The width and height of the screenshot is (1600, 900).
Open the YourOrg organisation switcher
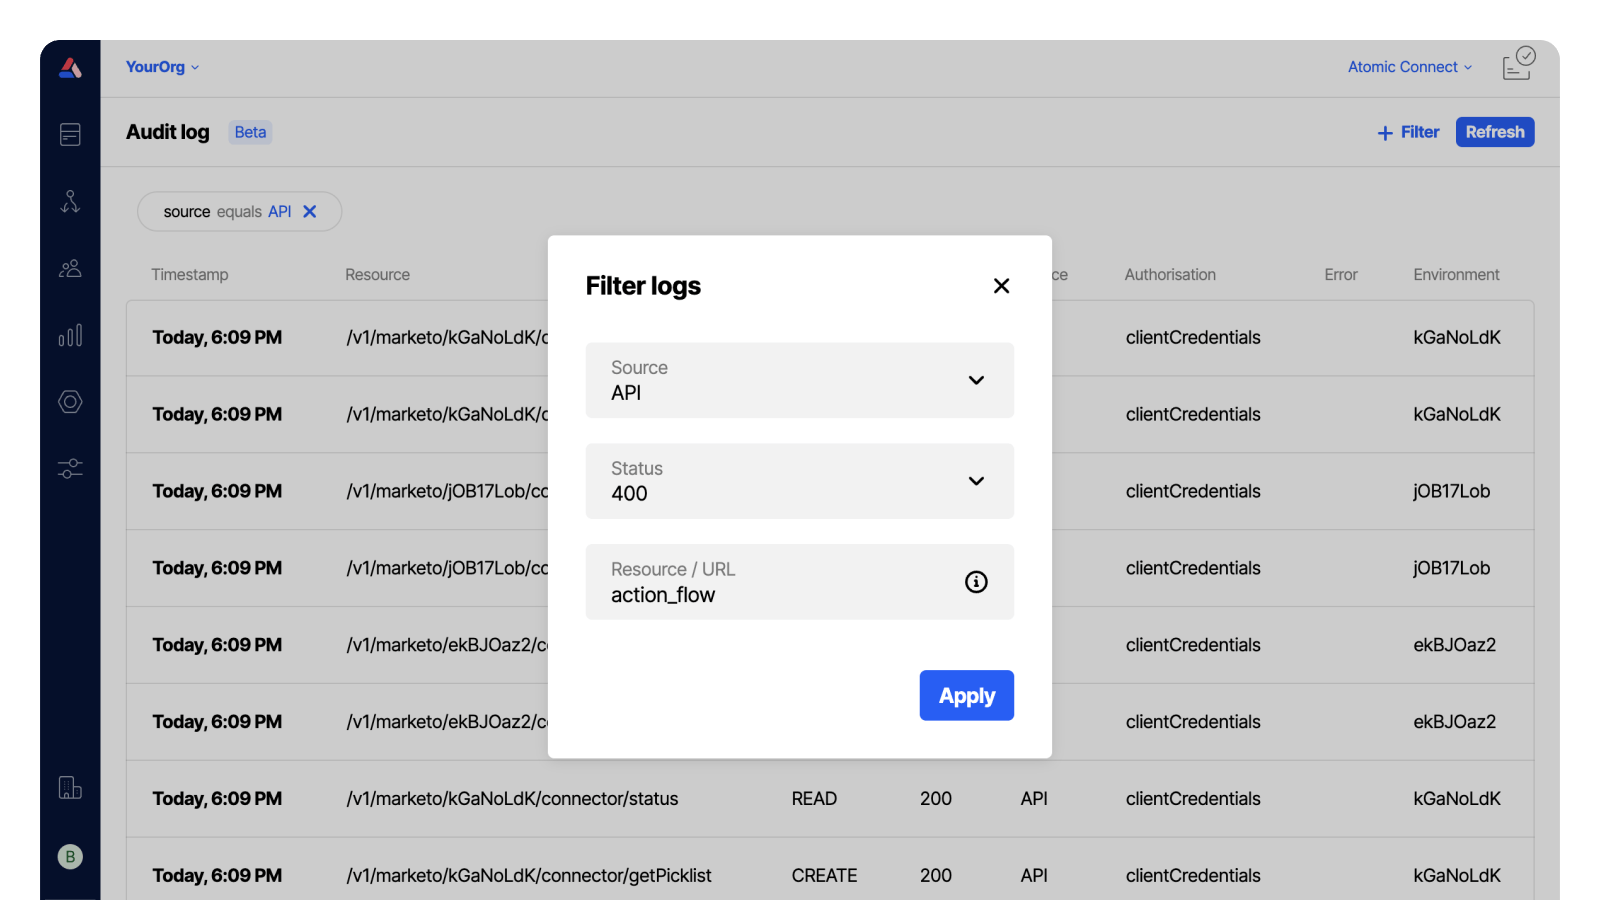tap(162, 67)
